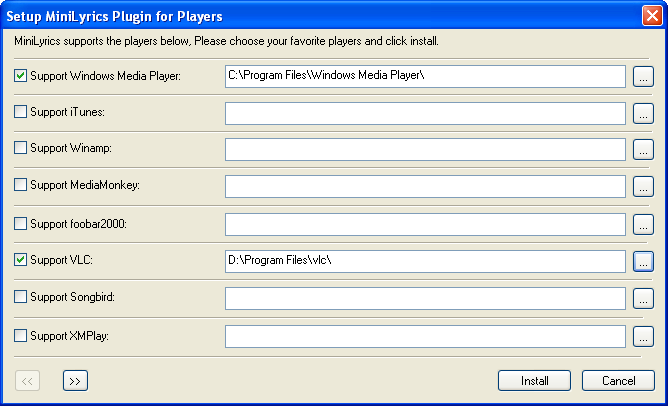
Task: Uncheck Support Windows Media Player checkbox
Action: click(x=20, y=76)
